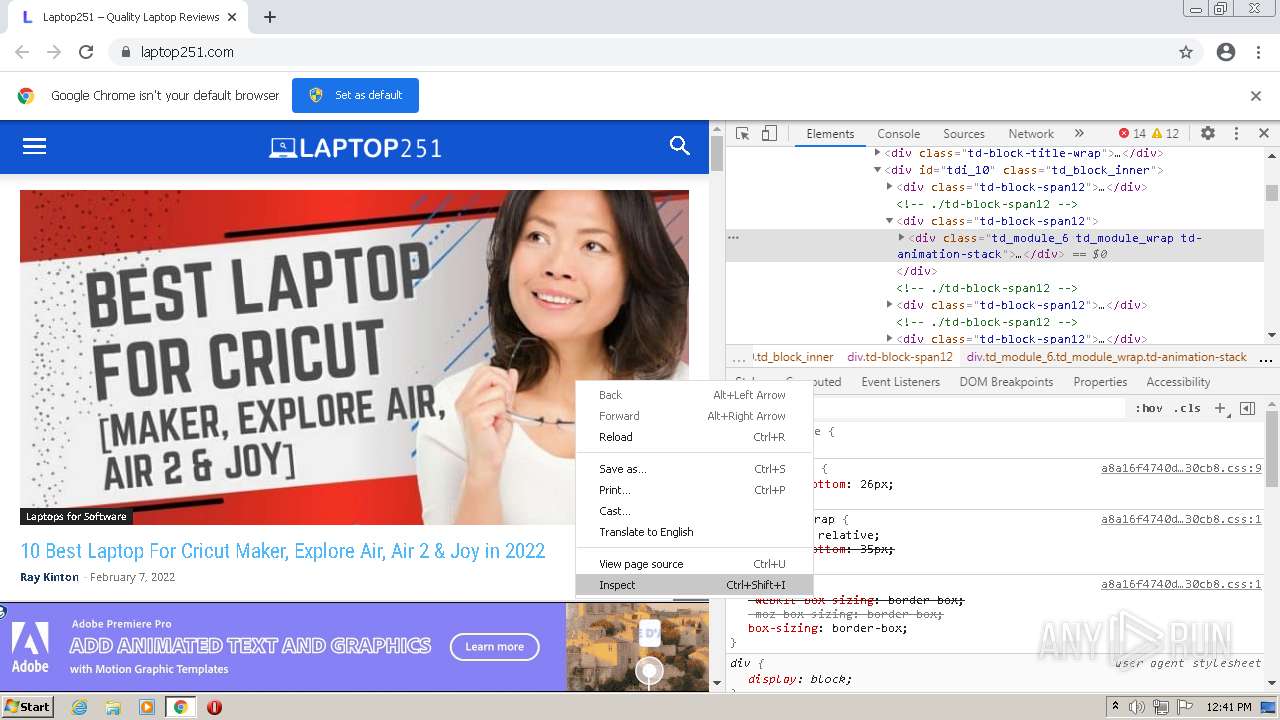The image size is (1280, 720).
Task: Go back using browser back arrow
Action: pos(22,52)
